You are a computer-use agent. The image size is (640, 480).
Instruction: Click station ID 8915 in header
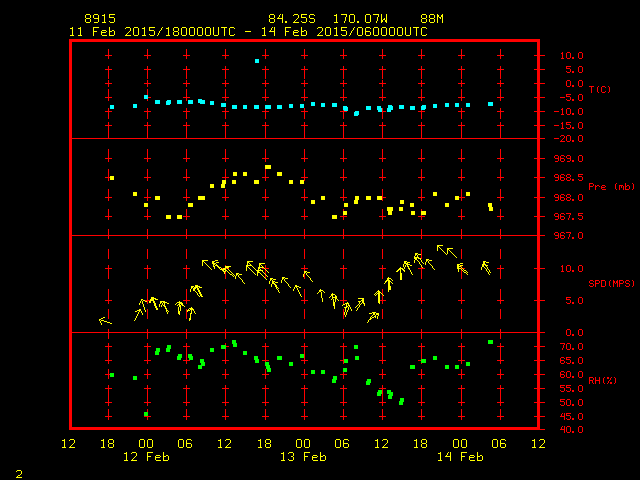[100, 19]
